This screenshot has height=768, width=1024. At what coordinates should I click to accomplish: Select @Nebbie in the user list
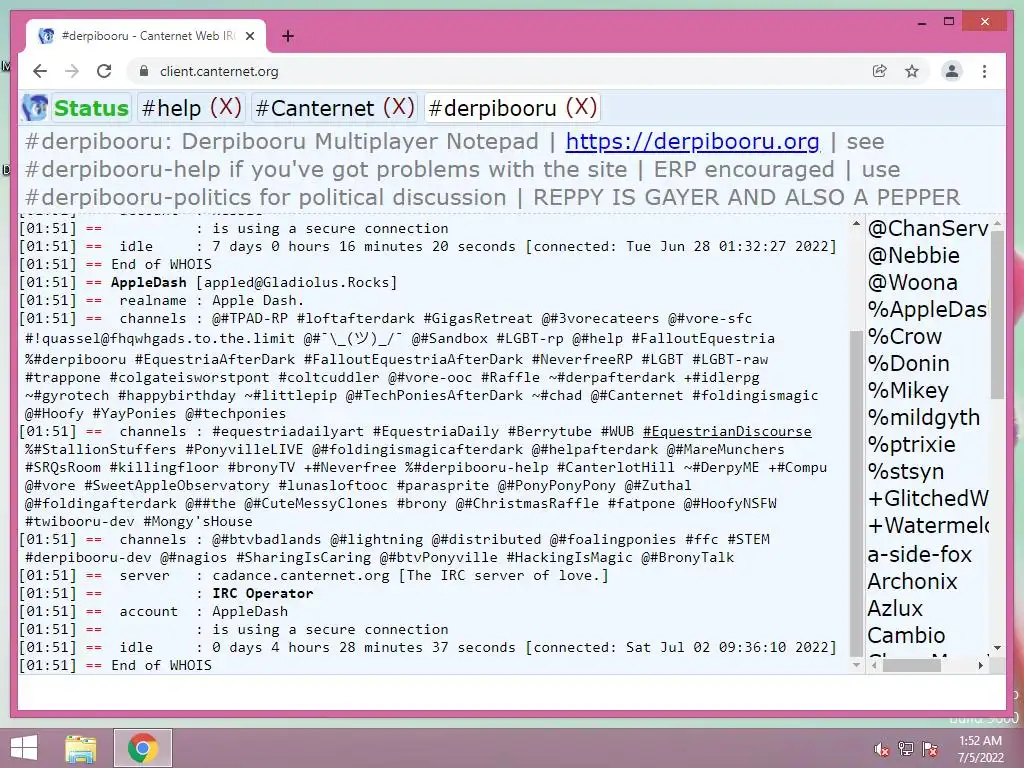coord(914,255)
